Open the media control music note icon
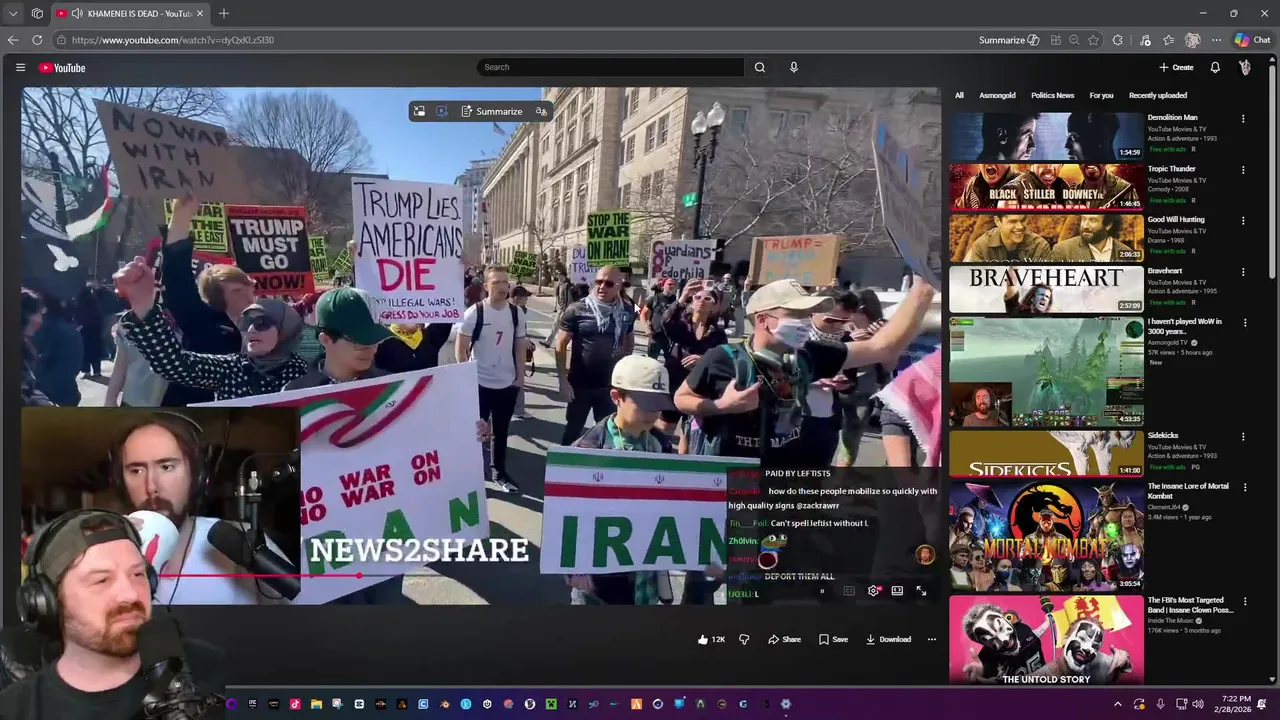 point(1145,40)
